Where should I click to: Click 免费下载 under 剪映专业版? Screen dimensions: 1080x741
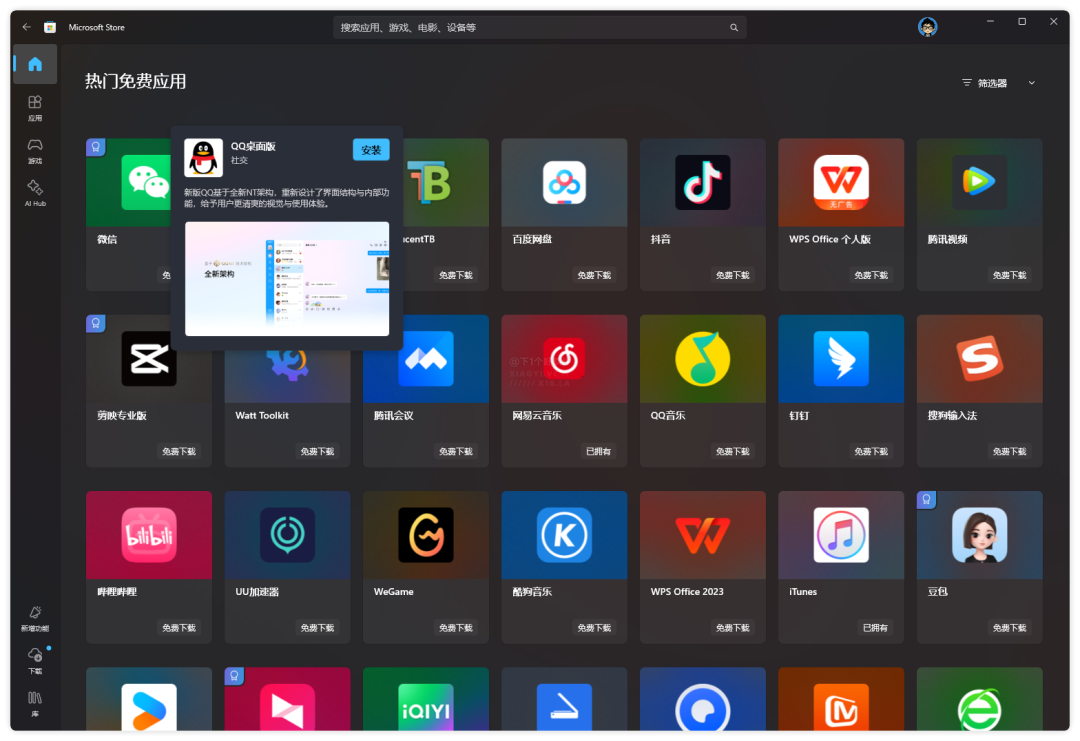pos(178,451)
